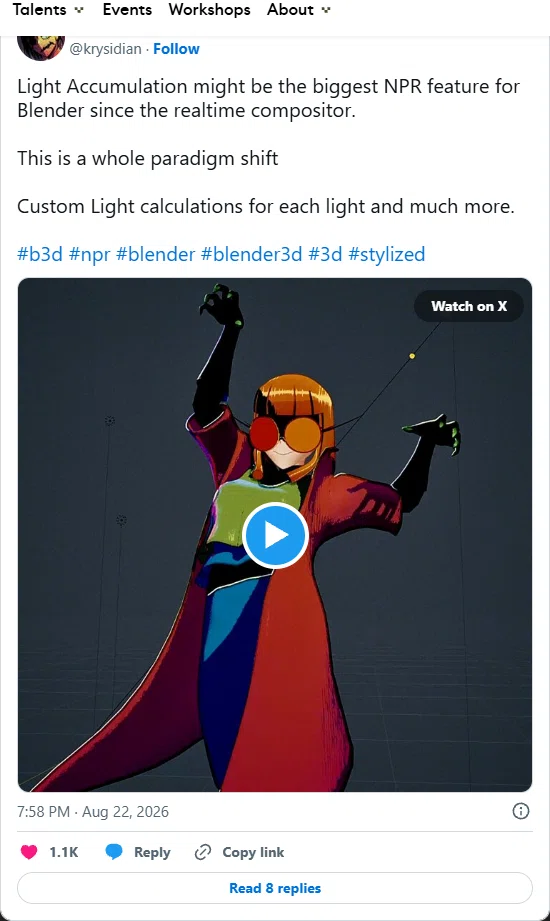
Task: Open the Events menu item
Action: 127,10
